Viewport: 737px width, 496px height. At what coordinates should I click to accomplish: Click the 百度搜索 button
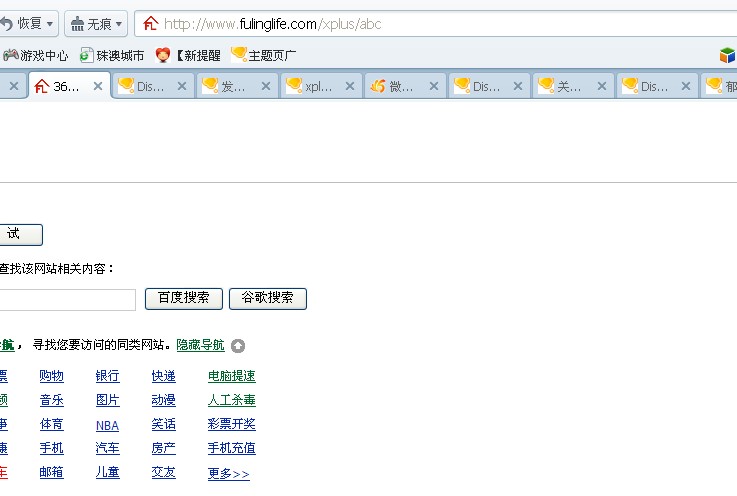coord(184,299)
